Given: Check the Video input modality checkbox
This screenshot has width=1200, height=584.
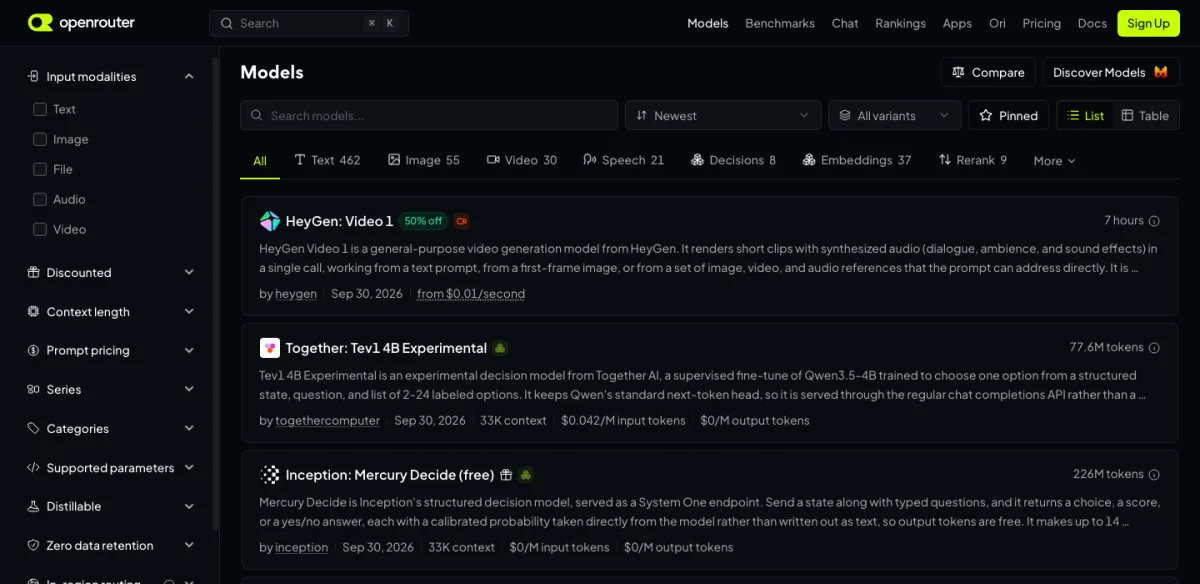Looking at the screenshot, I should [40, 229].
